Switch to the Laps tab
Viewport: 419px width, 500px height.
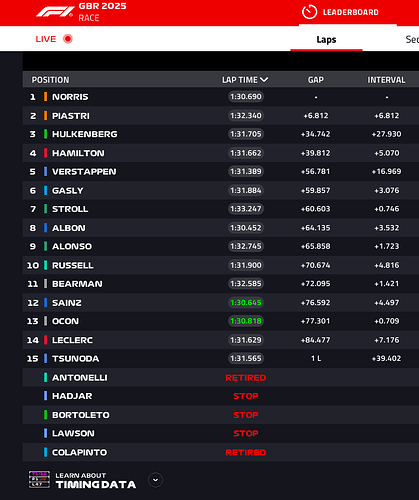(326, 39)
